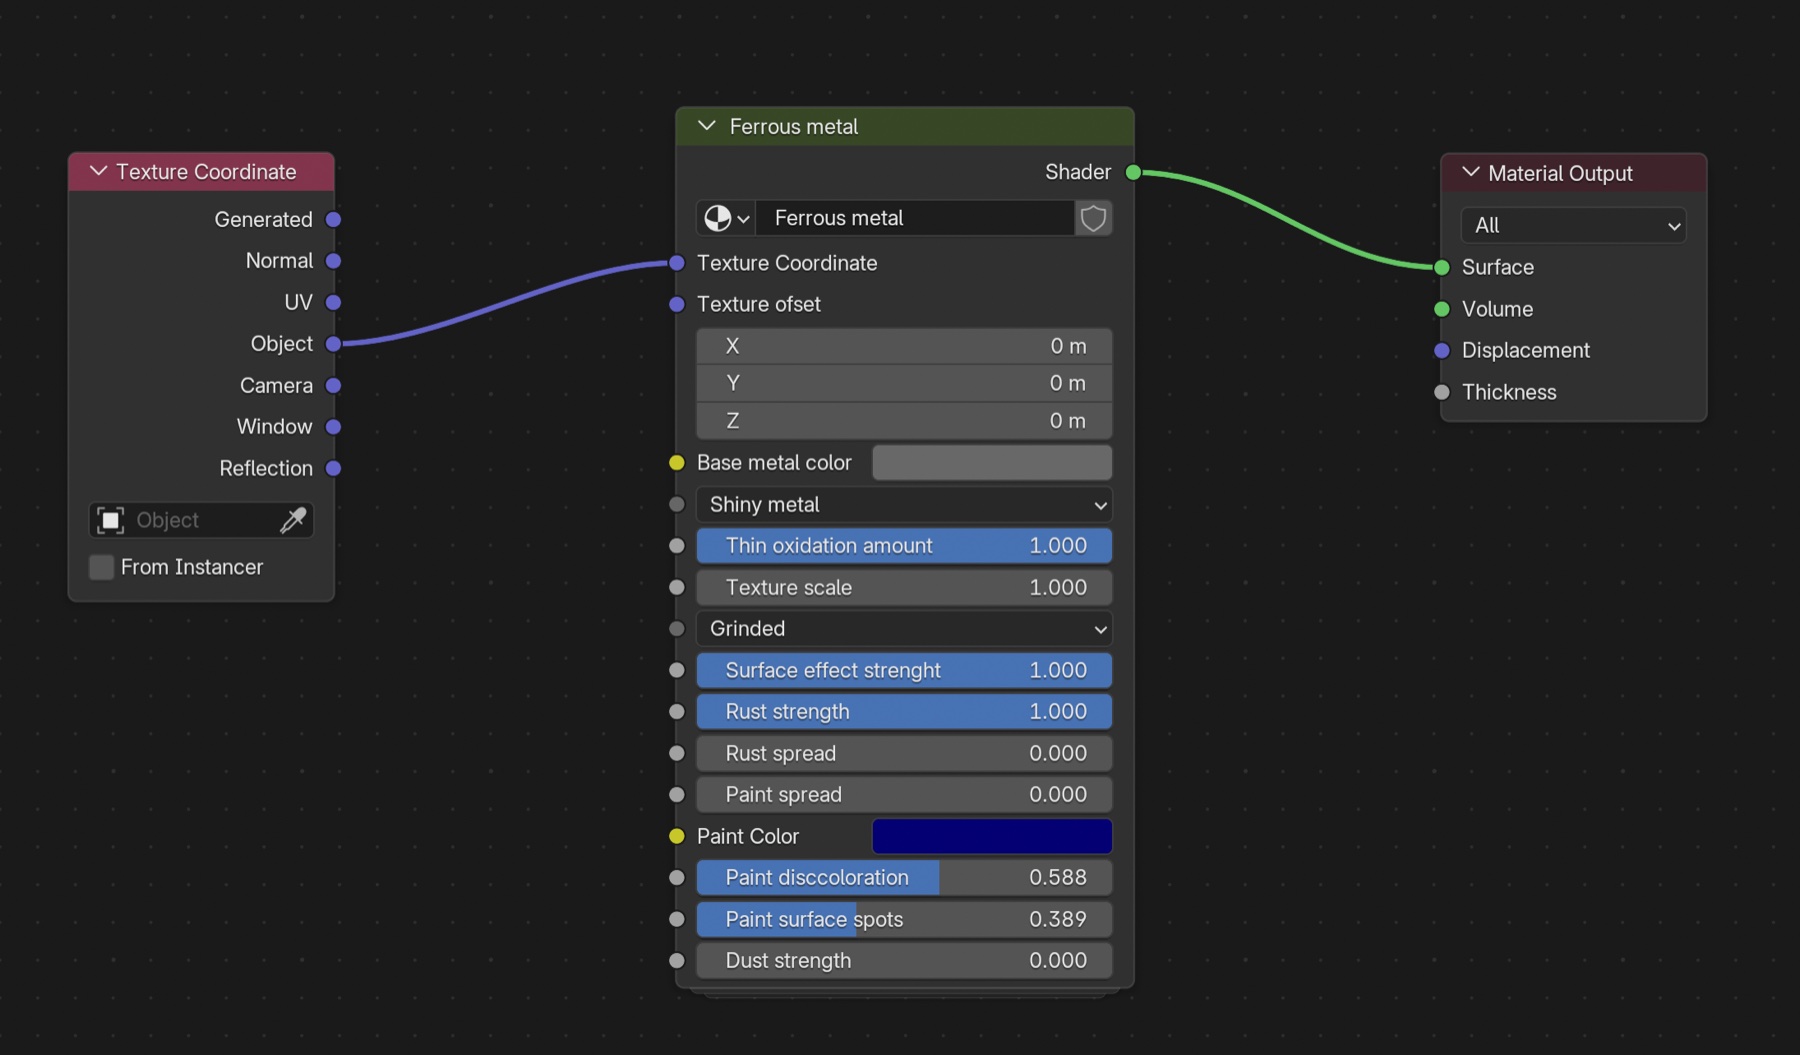This screenshot has height=1055, width=1800.
Task: Click the Object field's object icon
Action: click(x=110, y=520)
